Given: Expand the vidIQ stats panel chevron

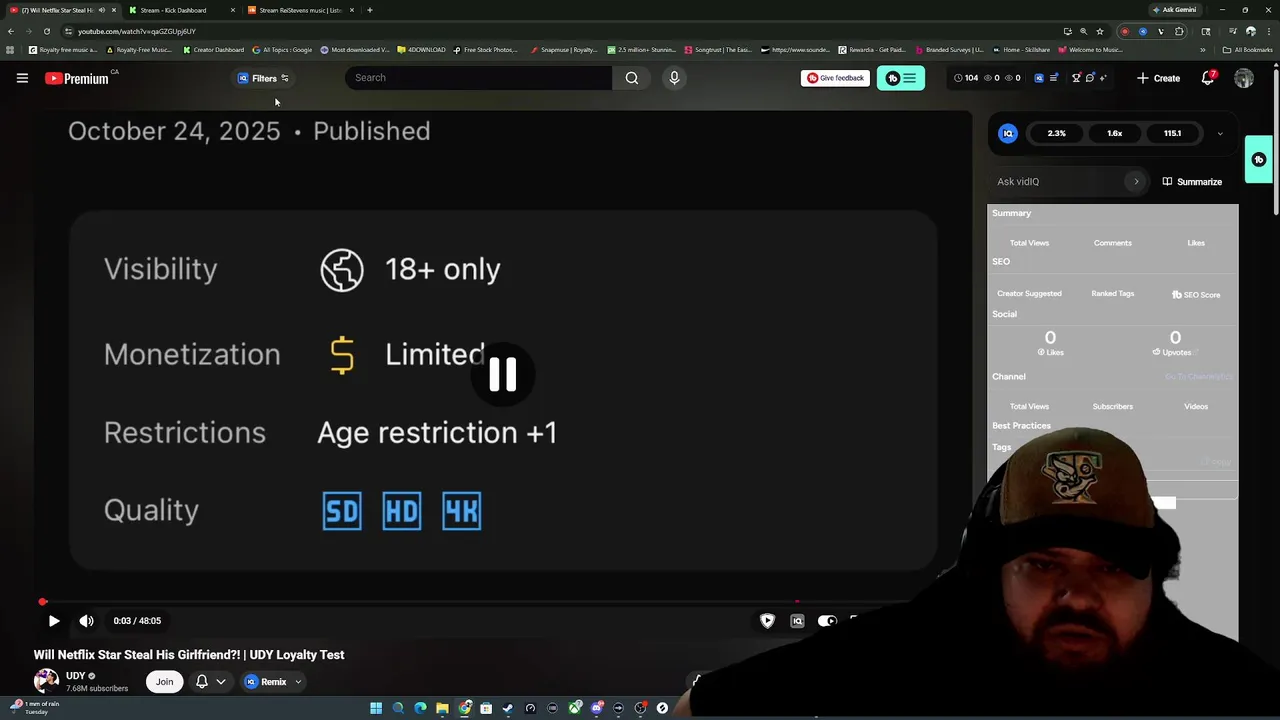Looking at the screenshot, I should tap(1220, 134).
